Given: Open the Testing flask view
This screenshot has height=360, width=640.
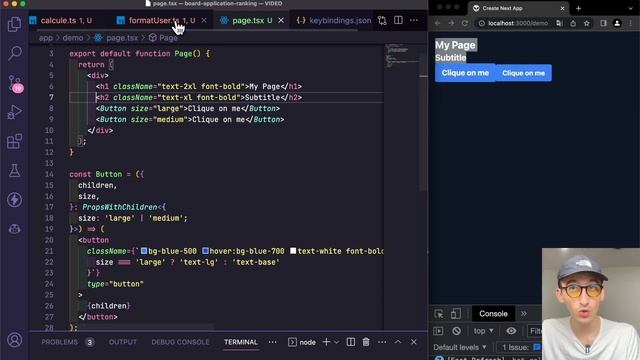Looking at the screenshot, I should 14,171.
